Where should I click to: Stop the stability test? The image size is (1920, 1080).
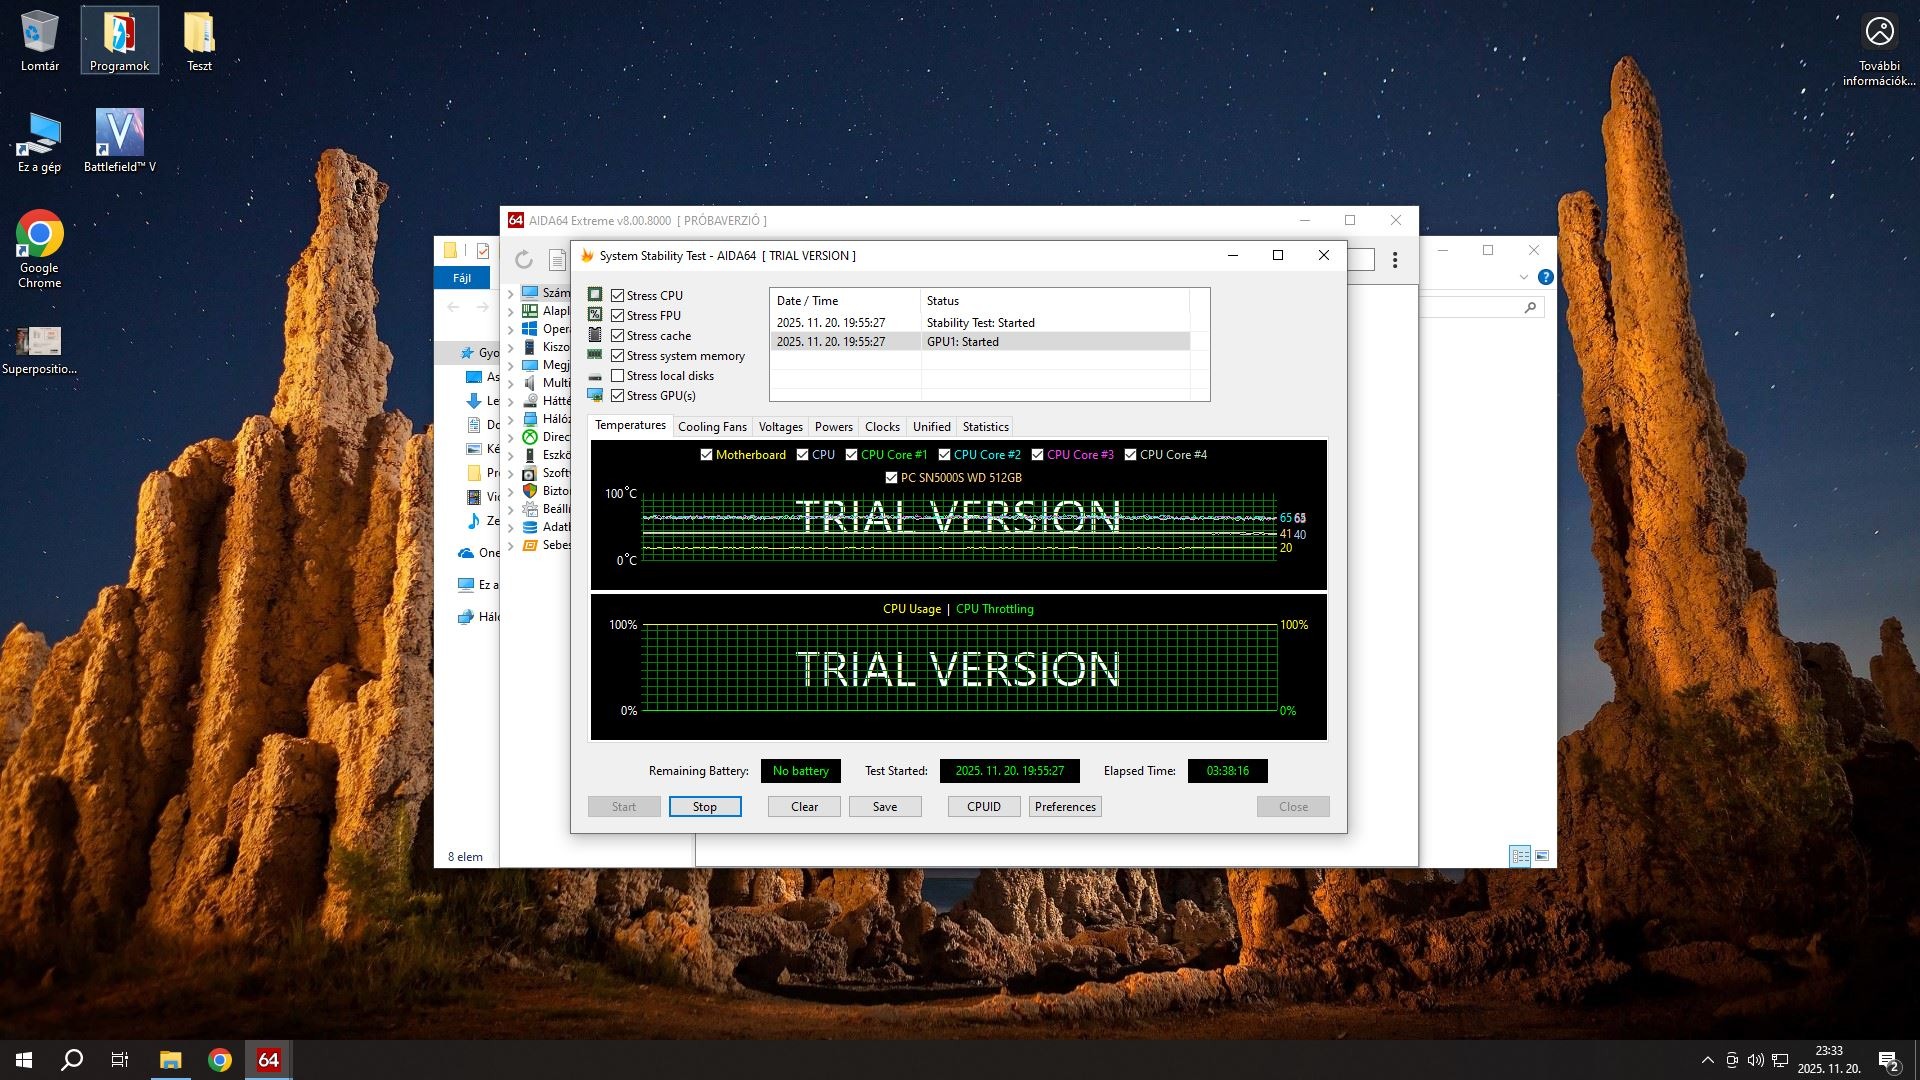coord(705,807)
